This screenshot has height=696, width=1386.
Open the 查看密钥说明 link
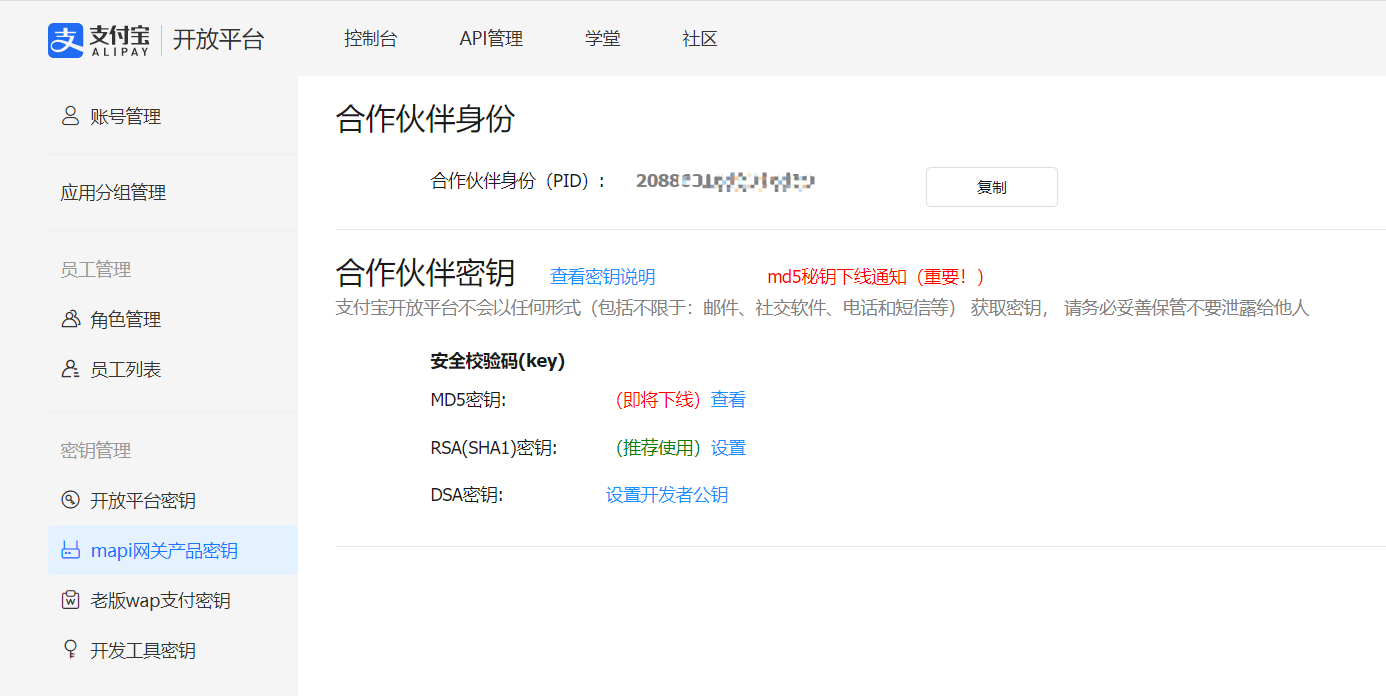click(603, 277)
